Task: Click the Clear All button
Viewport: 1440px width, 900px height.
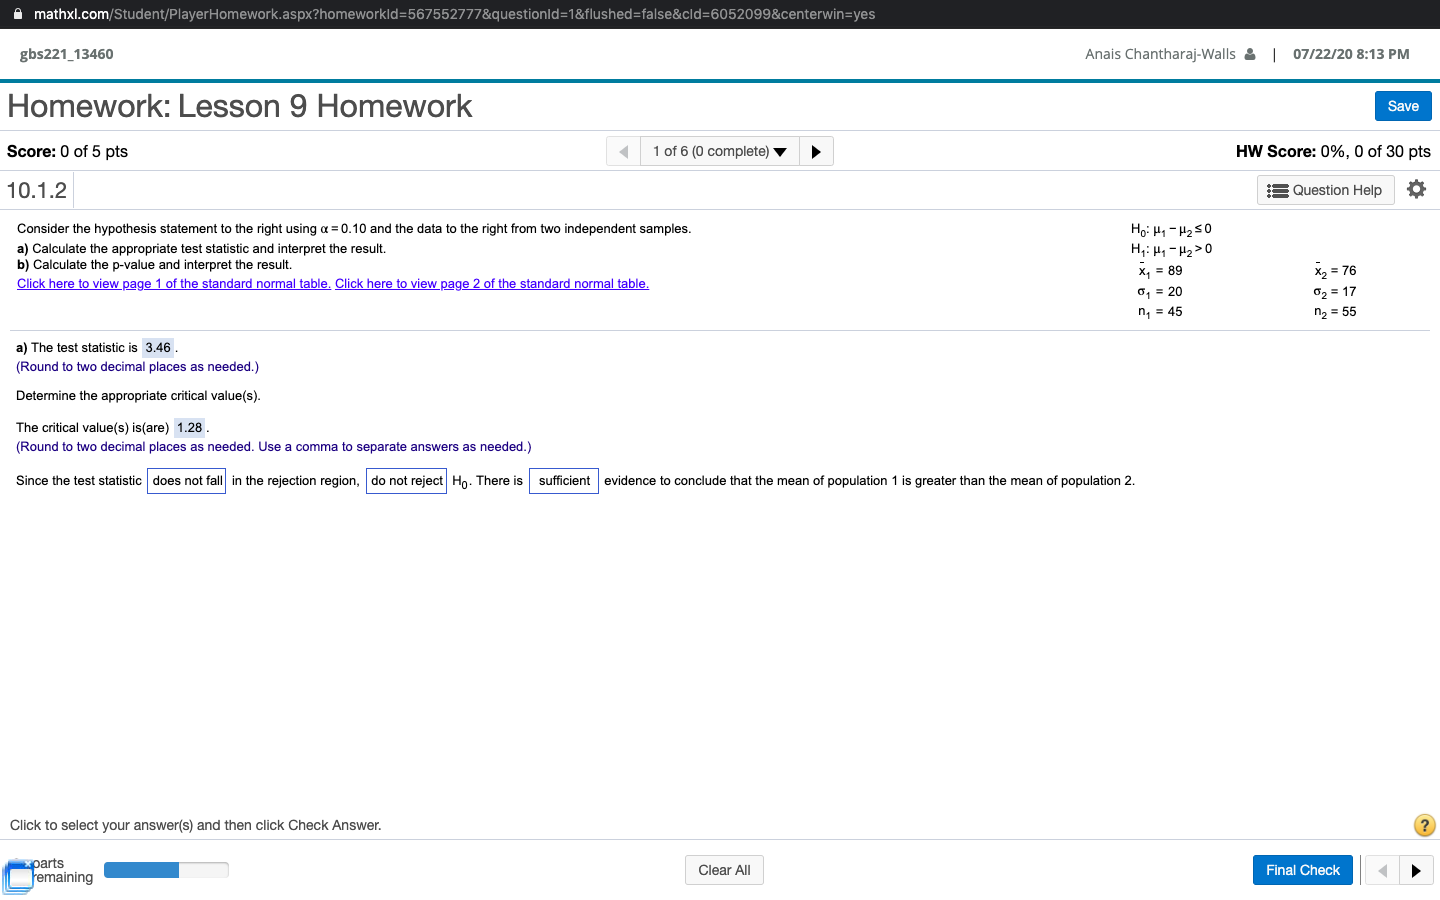Action: click(724, 870)
